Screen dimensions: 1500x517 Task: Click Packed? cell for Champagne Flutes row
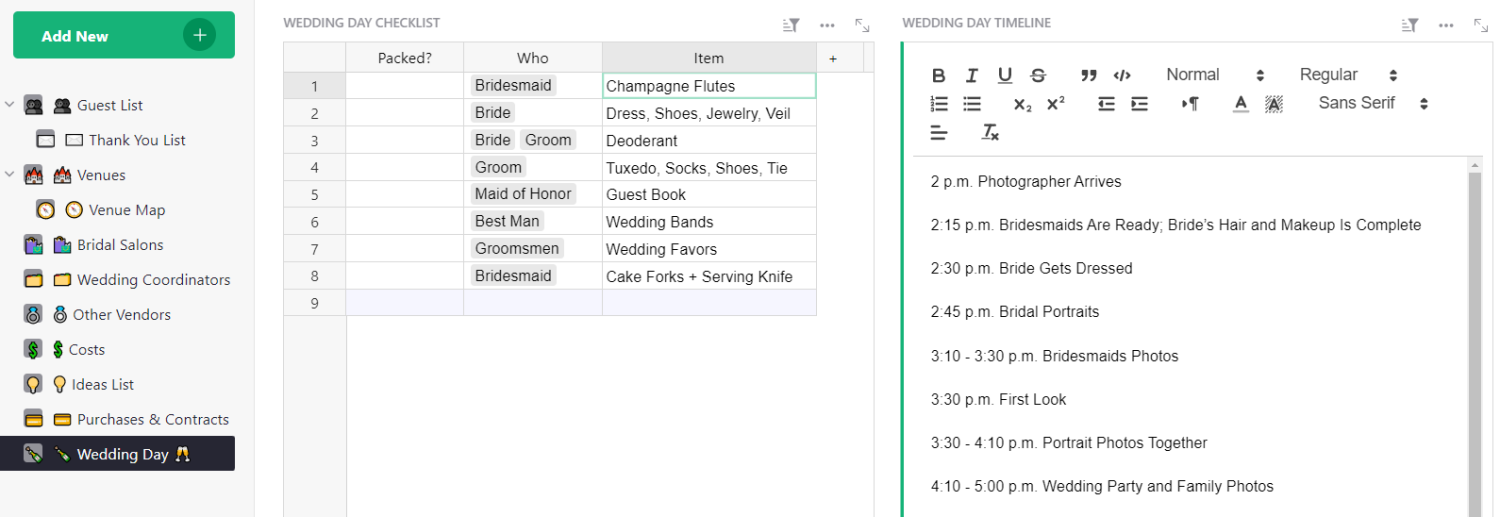pos(404,86)
